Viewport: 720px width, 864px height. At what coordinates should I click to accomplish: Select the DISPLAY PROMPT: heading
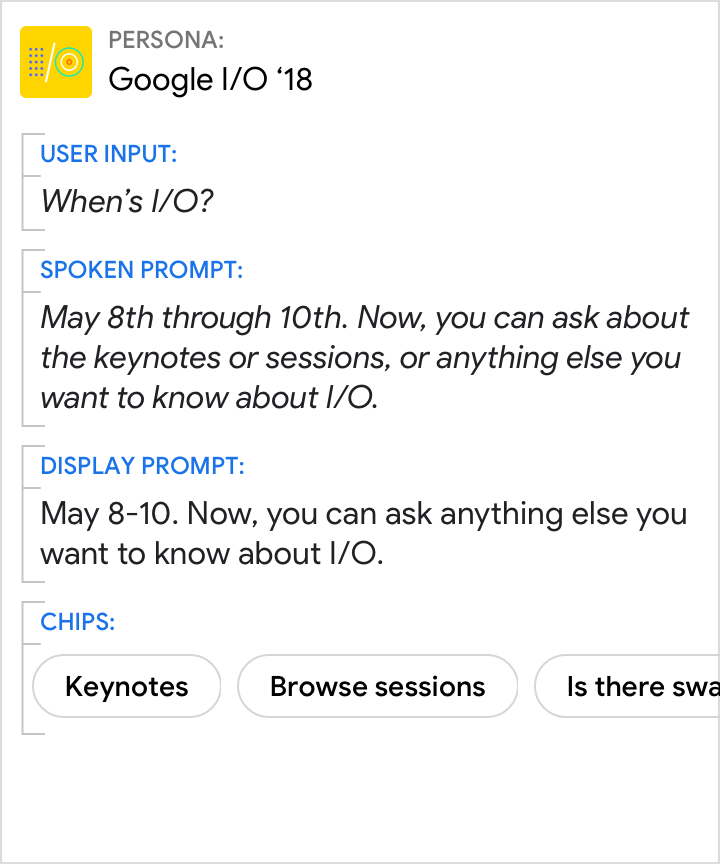[x=142, y=466]
